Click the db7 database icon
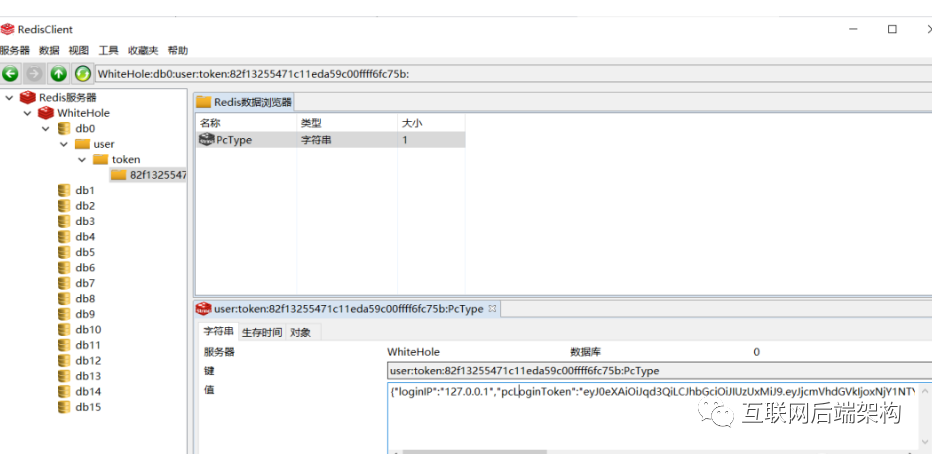This screenshot has height=454, width=932. (x=64, y=283)
